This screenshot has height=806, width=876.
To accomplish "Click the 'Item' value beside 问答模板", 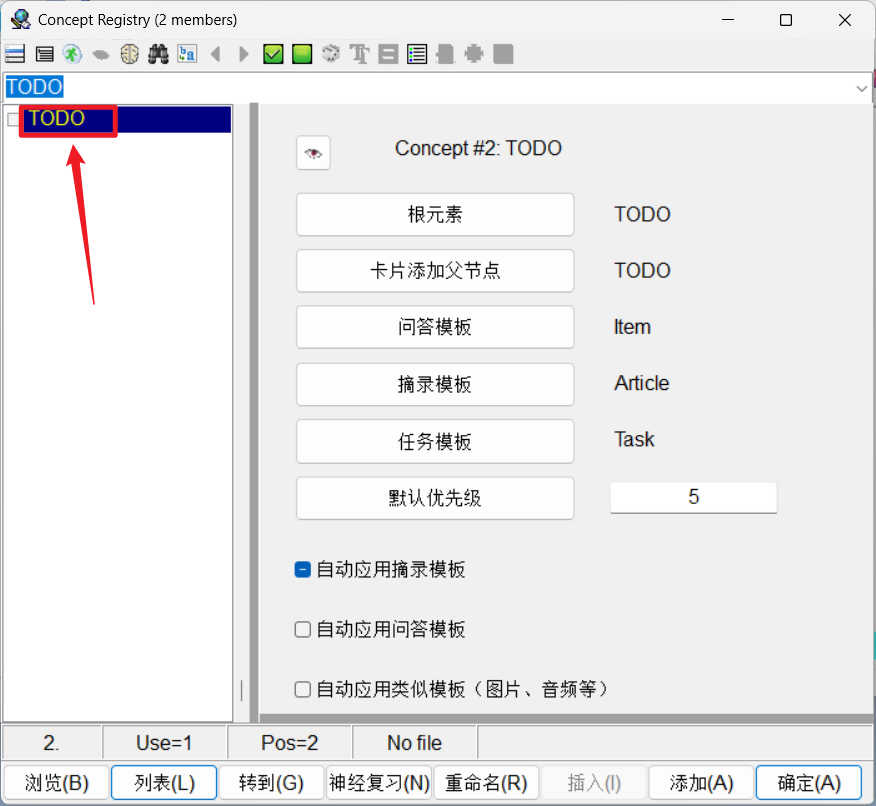I will [632, 327].
